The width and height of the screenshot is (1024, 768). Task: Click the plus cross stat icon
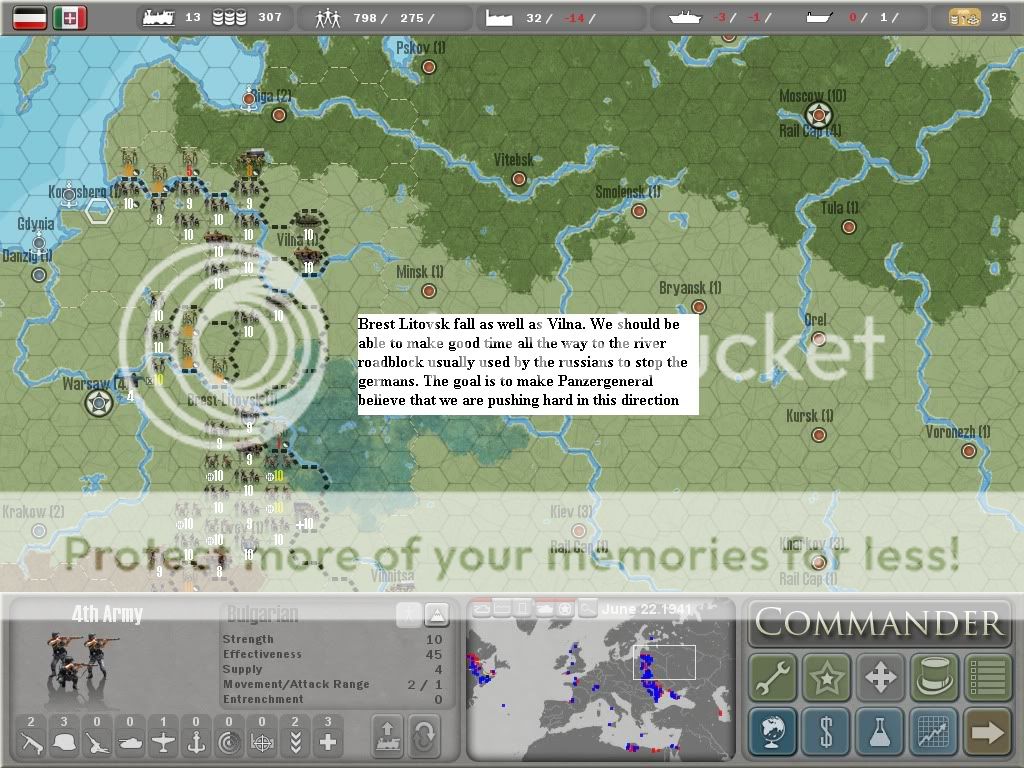(328, 743)
